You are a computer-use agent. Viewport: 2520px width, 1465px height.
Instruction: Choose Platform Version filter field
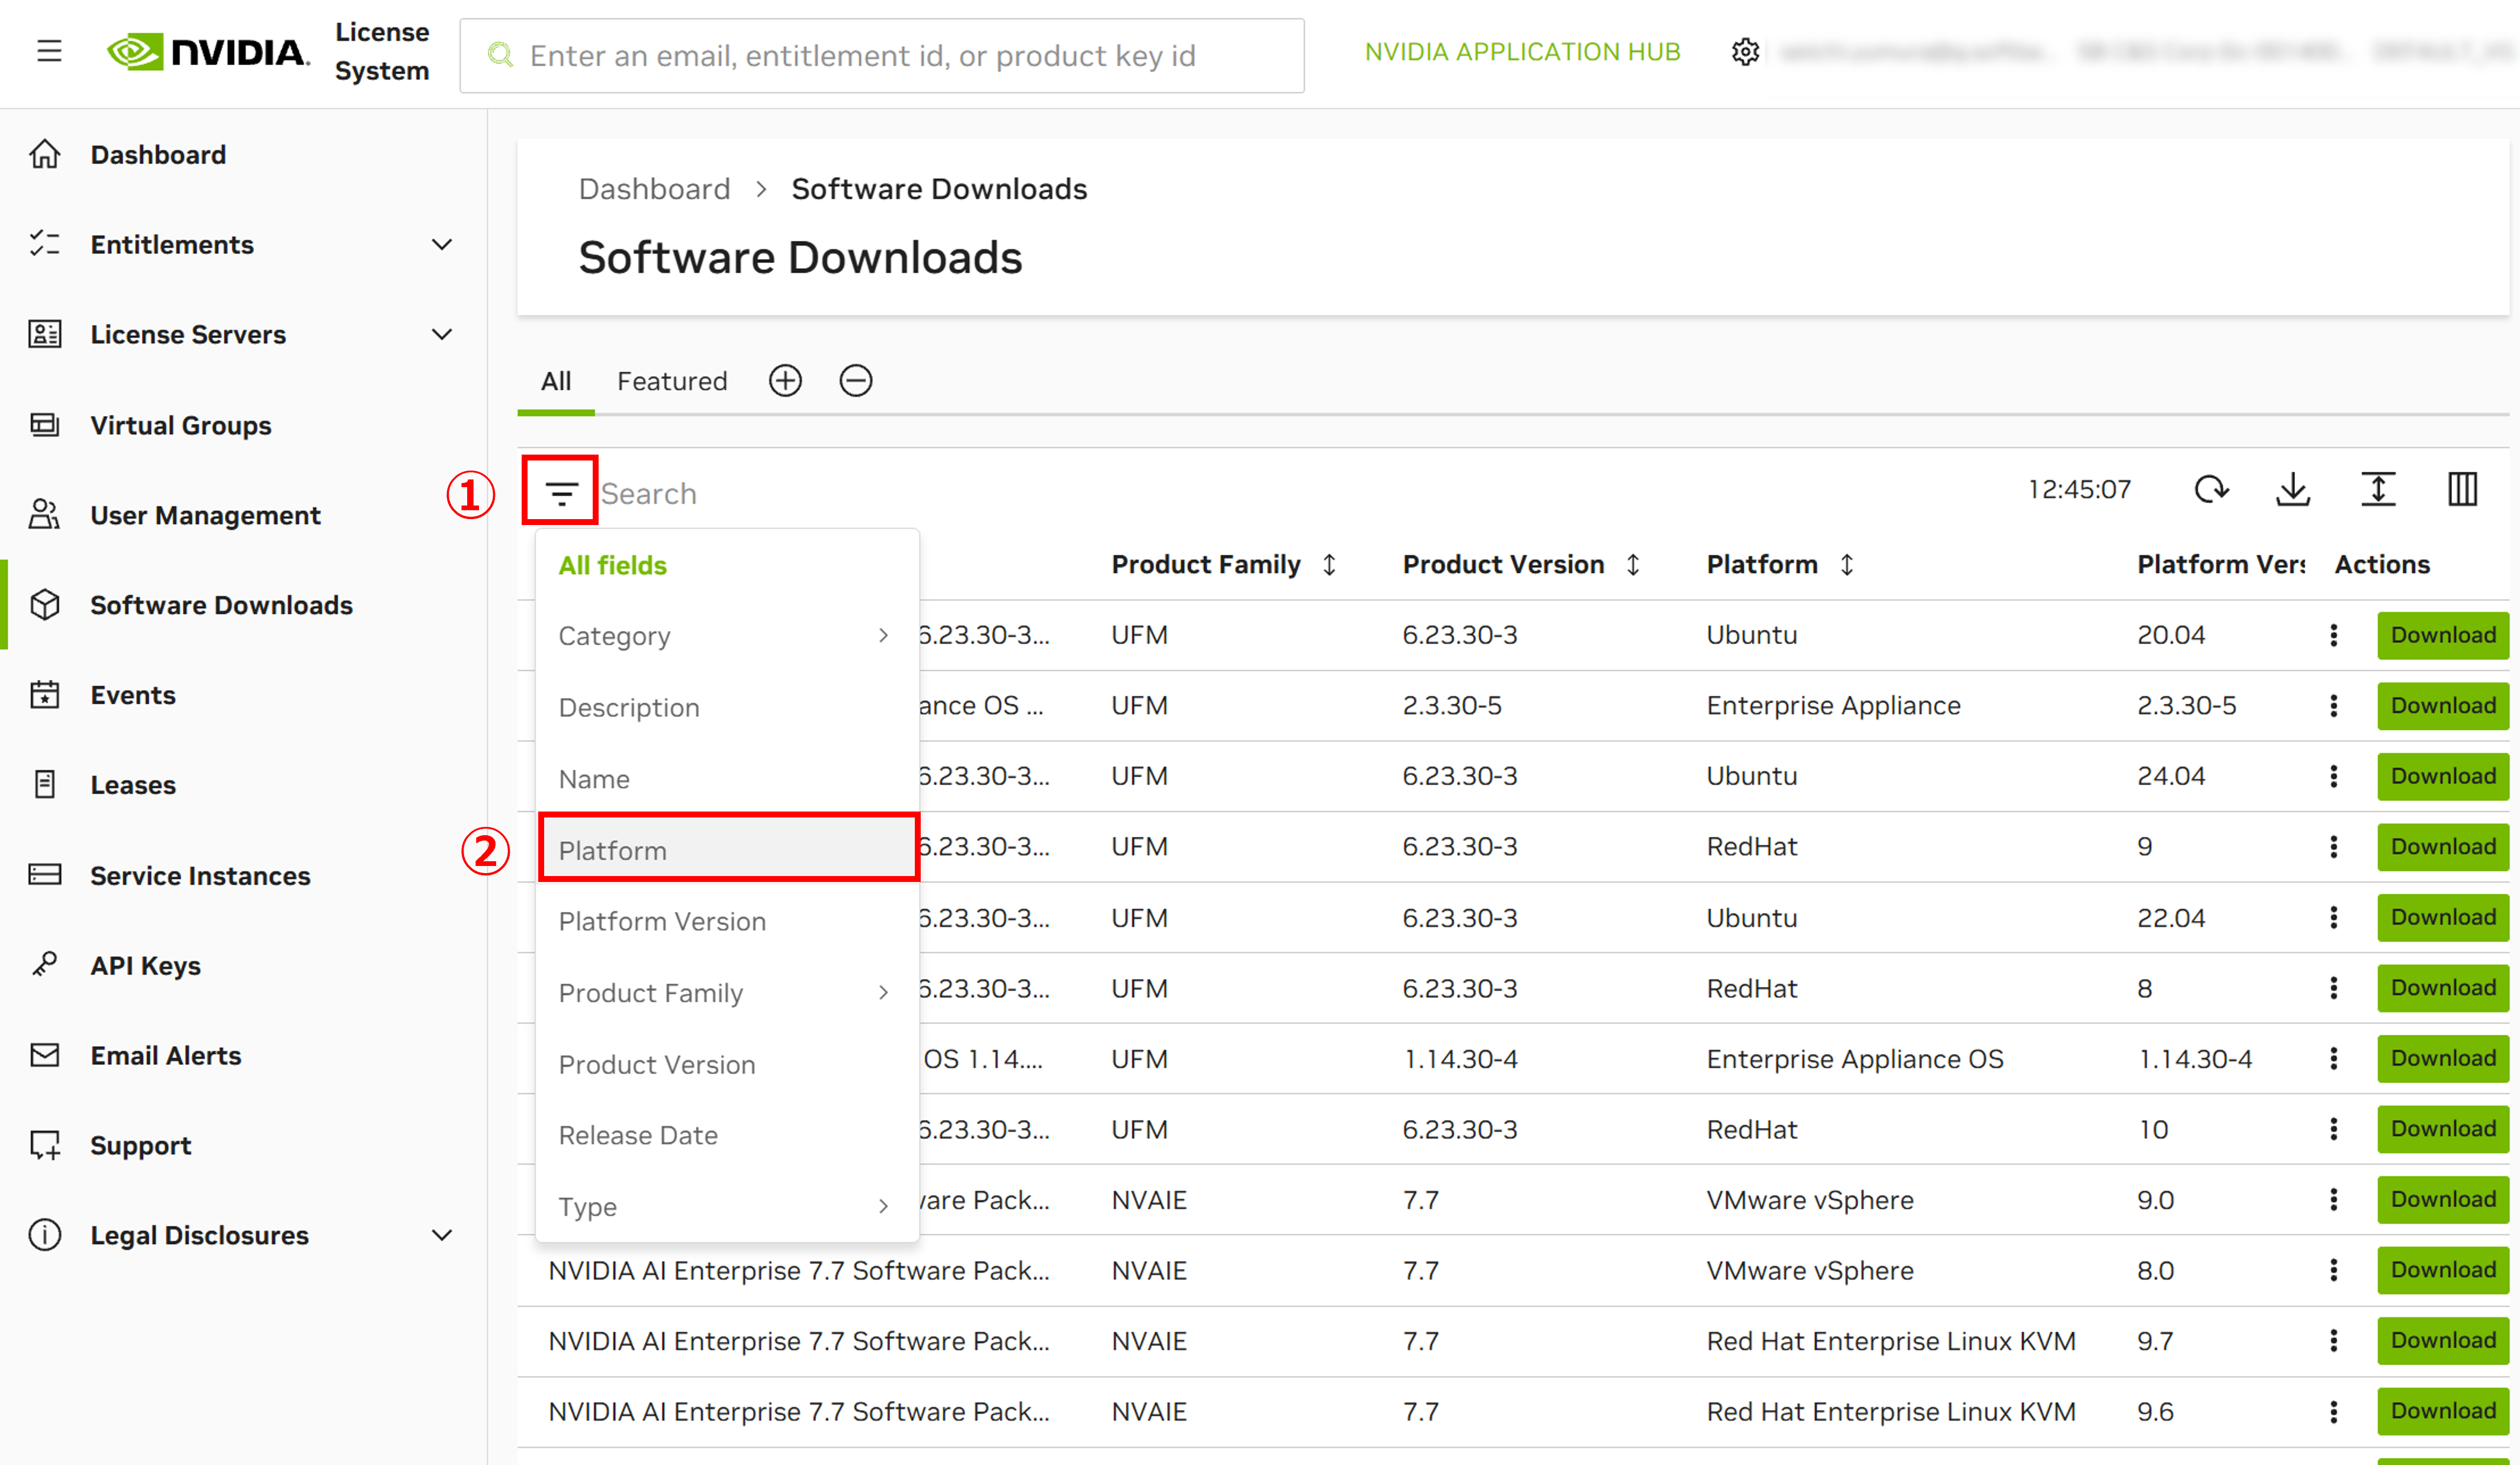(x=727, y=922)
